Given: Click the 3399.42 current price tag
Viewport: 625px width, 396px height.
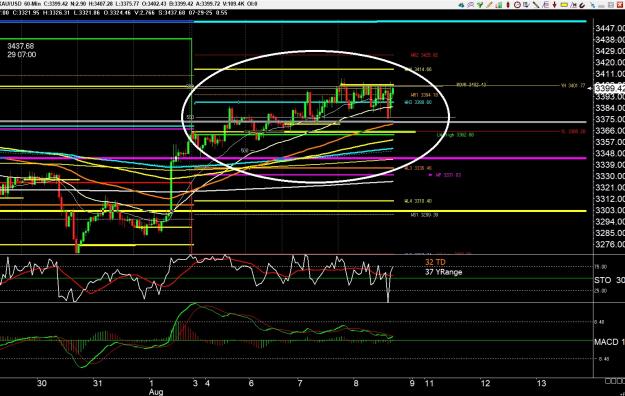Looking at the screenshot, I should coord(609,88).
